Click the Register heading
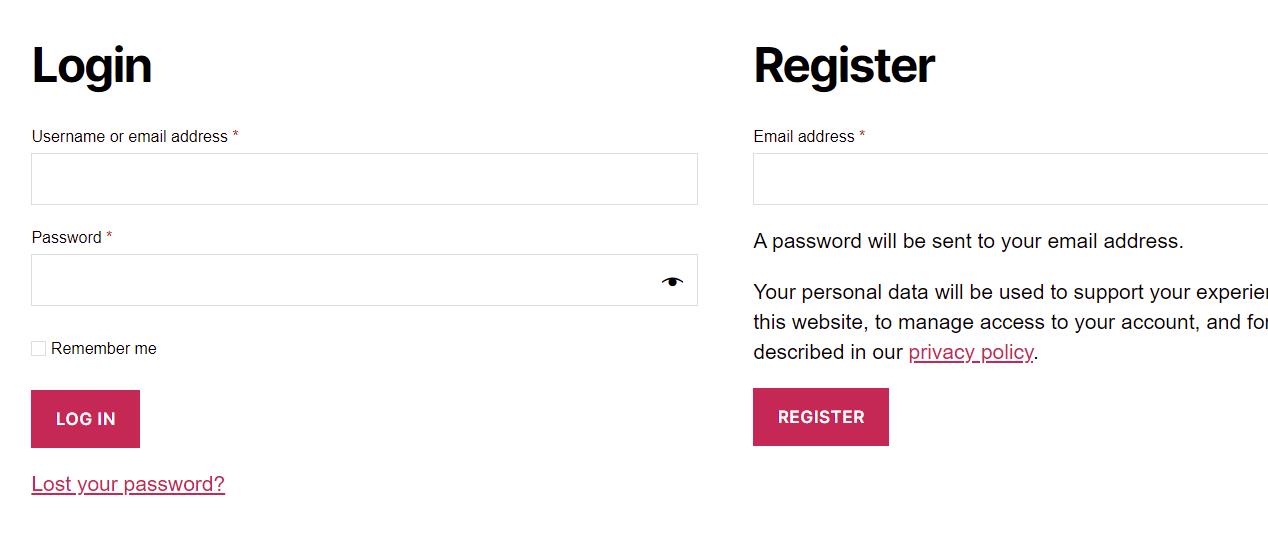 pos(844,66)
